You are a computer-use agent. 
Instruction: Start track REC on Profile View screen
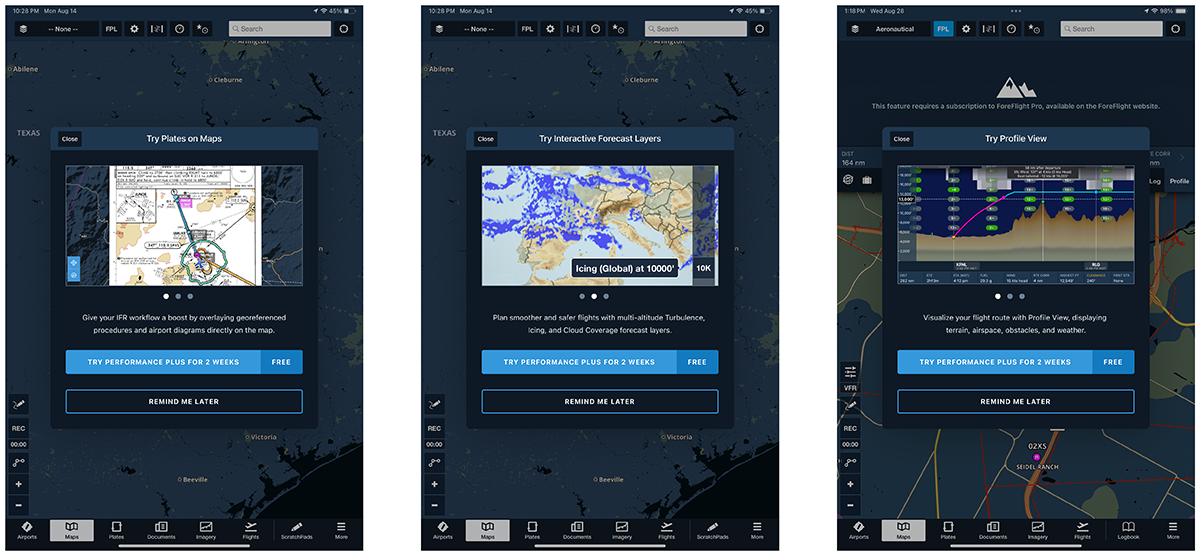click(851, 428)
